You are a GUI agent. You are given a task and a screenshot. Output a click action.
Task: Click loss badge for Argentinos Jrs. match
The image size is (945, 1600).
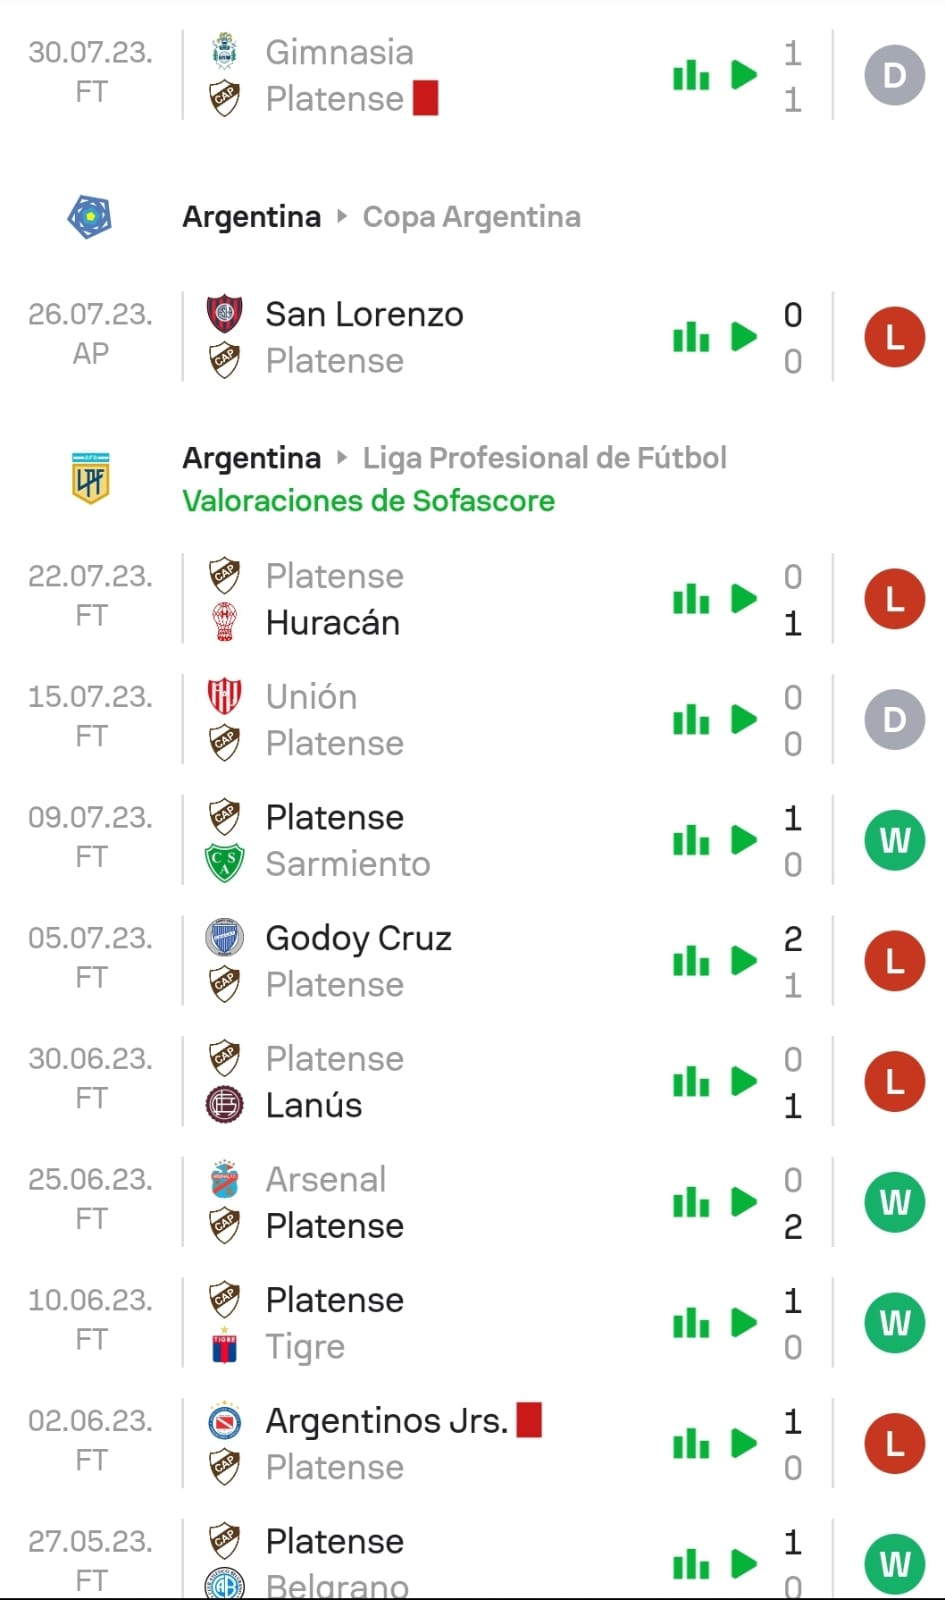coord(894,1444)
